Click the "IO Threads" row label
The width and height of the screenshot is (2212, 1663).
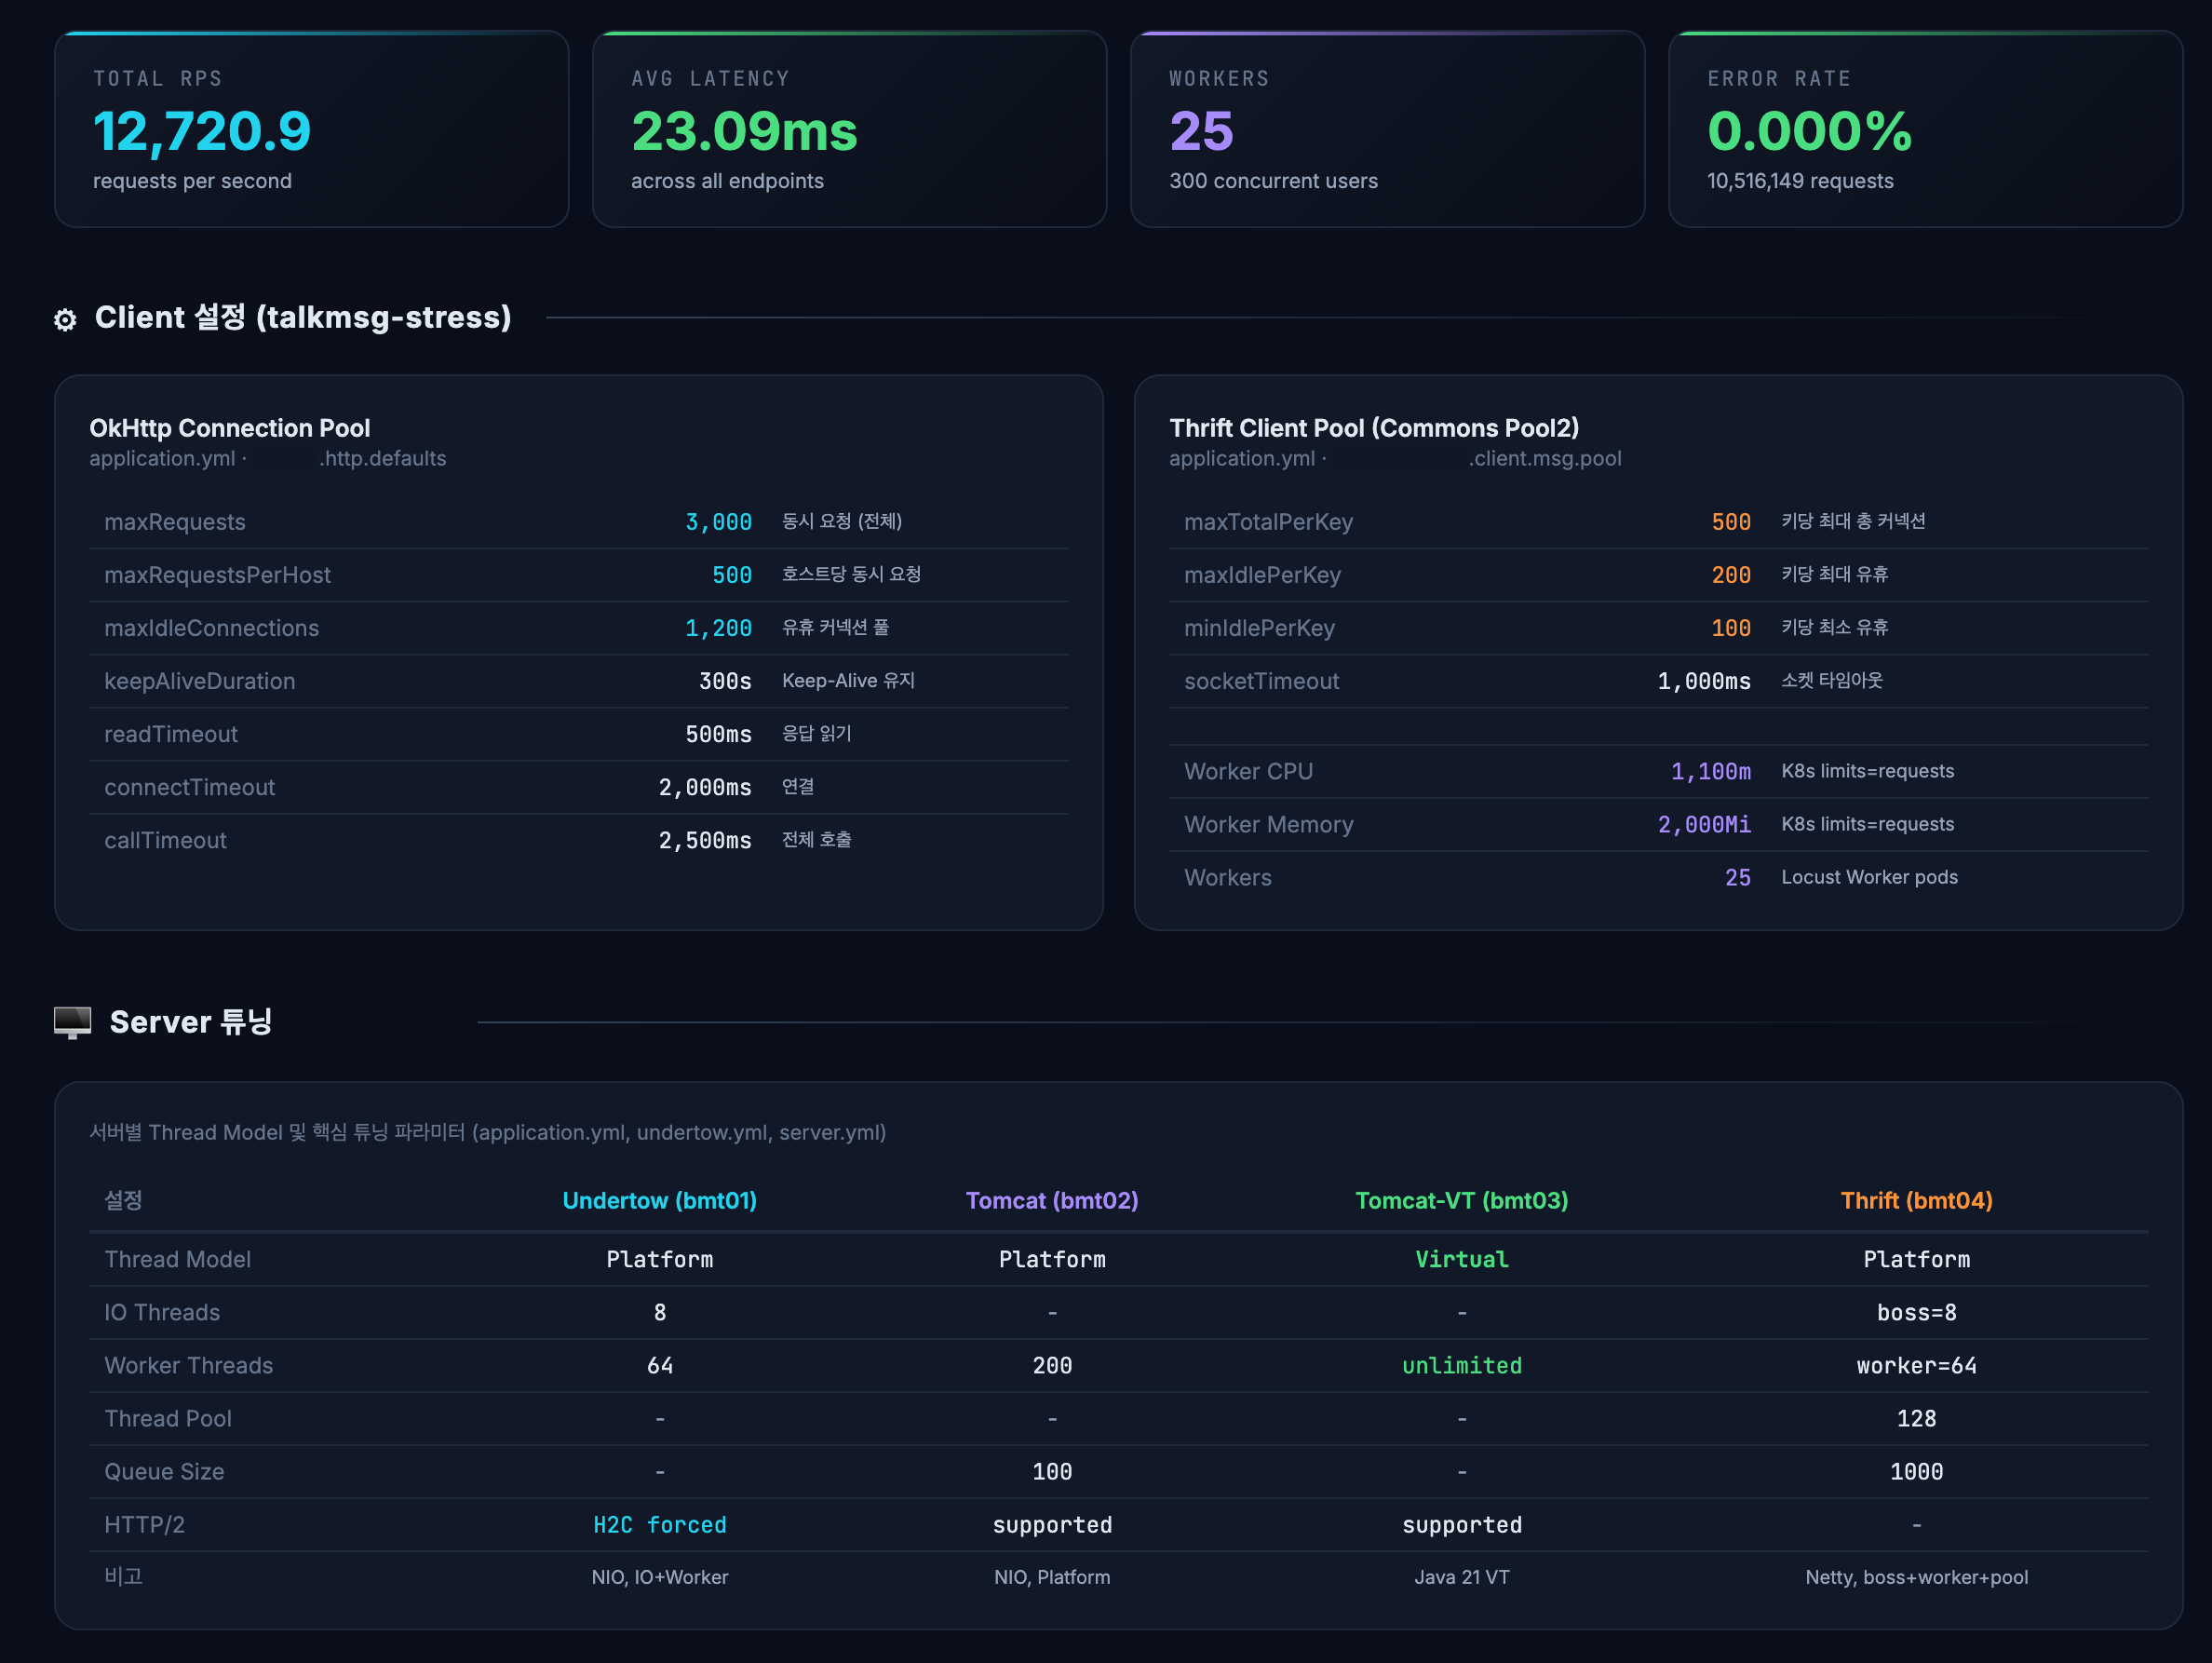[162, 1312]
